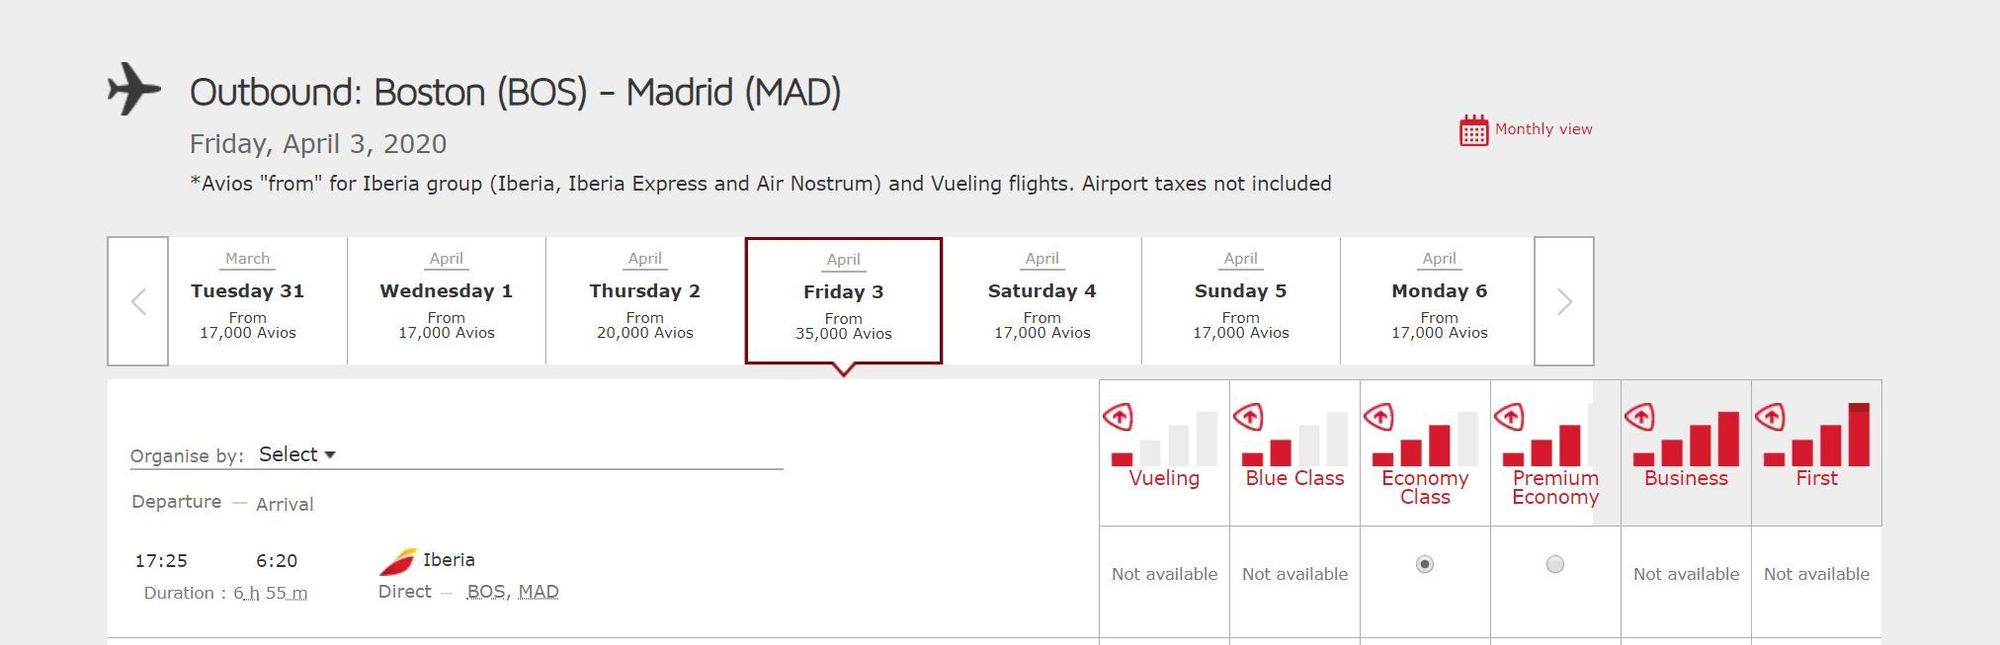The width and height of the screenshot is (2000, 645).
Task: Open the Monthly view link
Action: pyautogui.click(x=1543, y=129)
